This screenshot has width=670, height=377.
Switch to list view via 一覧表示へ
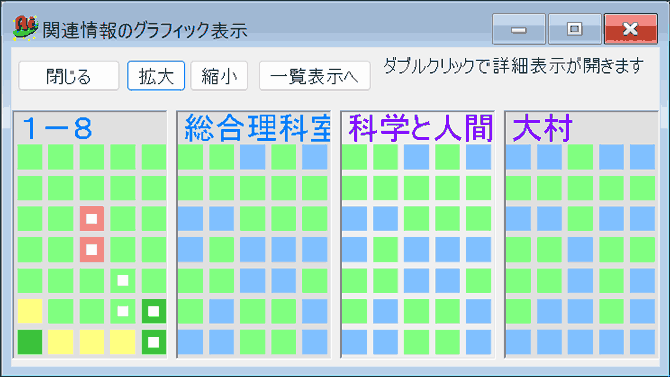click(x=314, y=76)
